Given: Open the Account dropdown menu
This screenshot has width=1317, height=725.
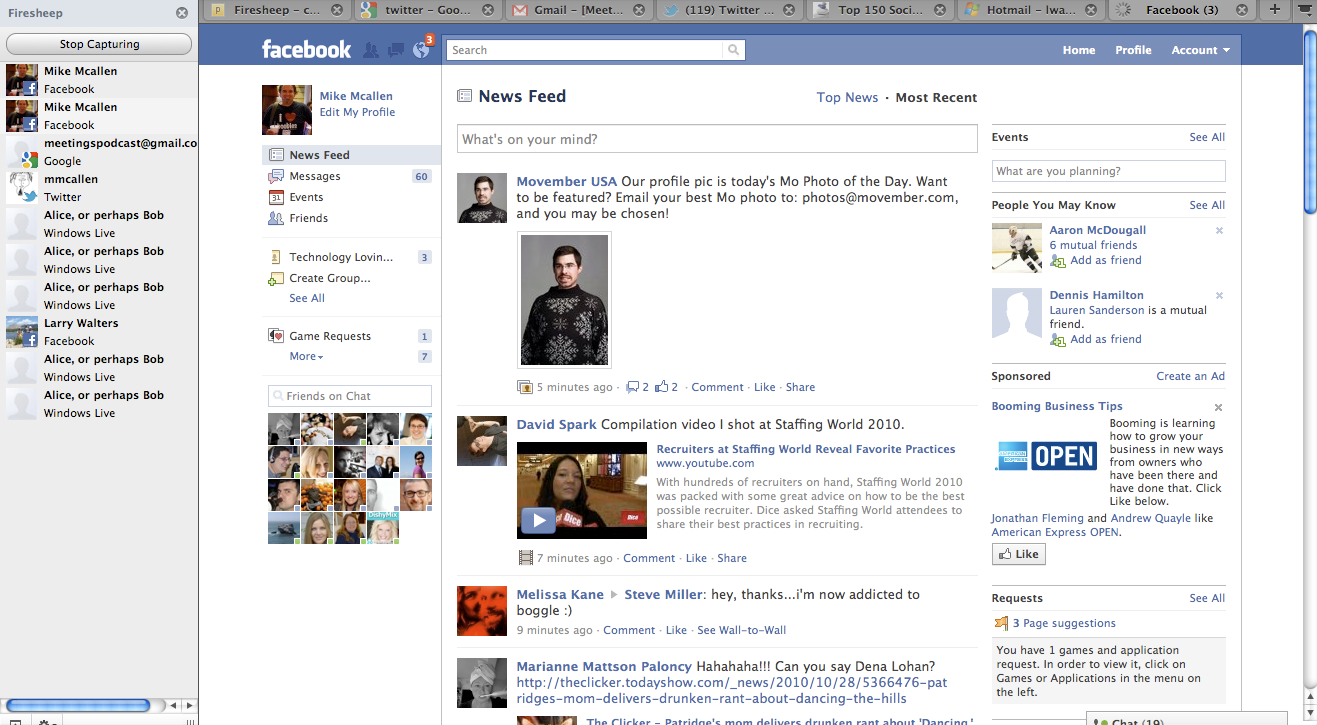Looking at the screenshot, I should [x=1200, y=50].
